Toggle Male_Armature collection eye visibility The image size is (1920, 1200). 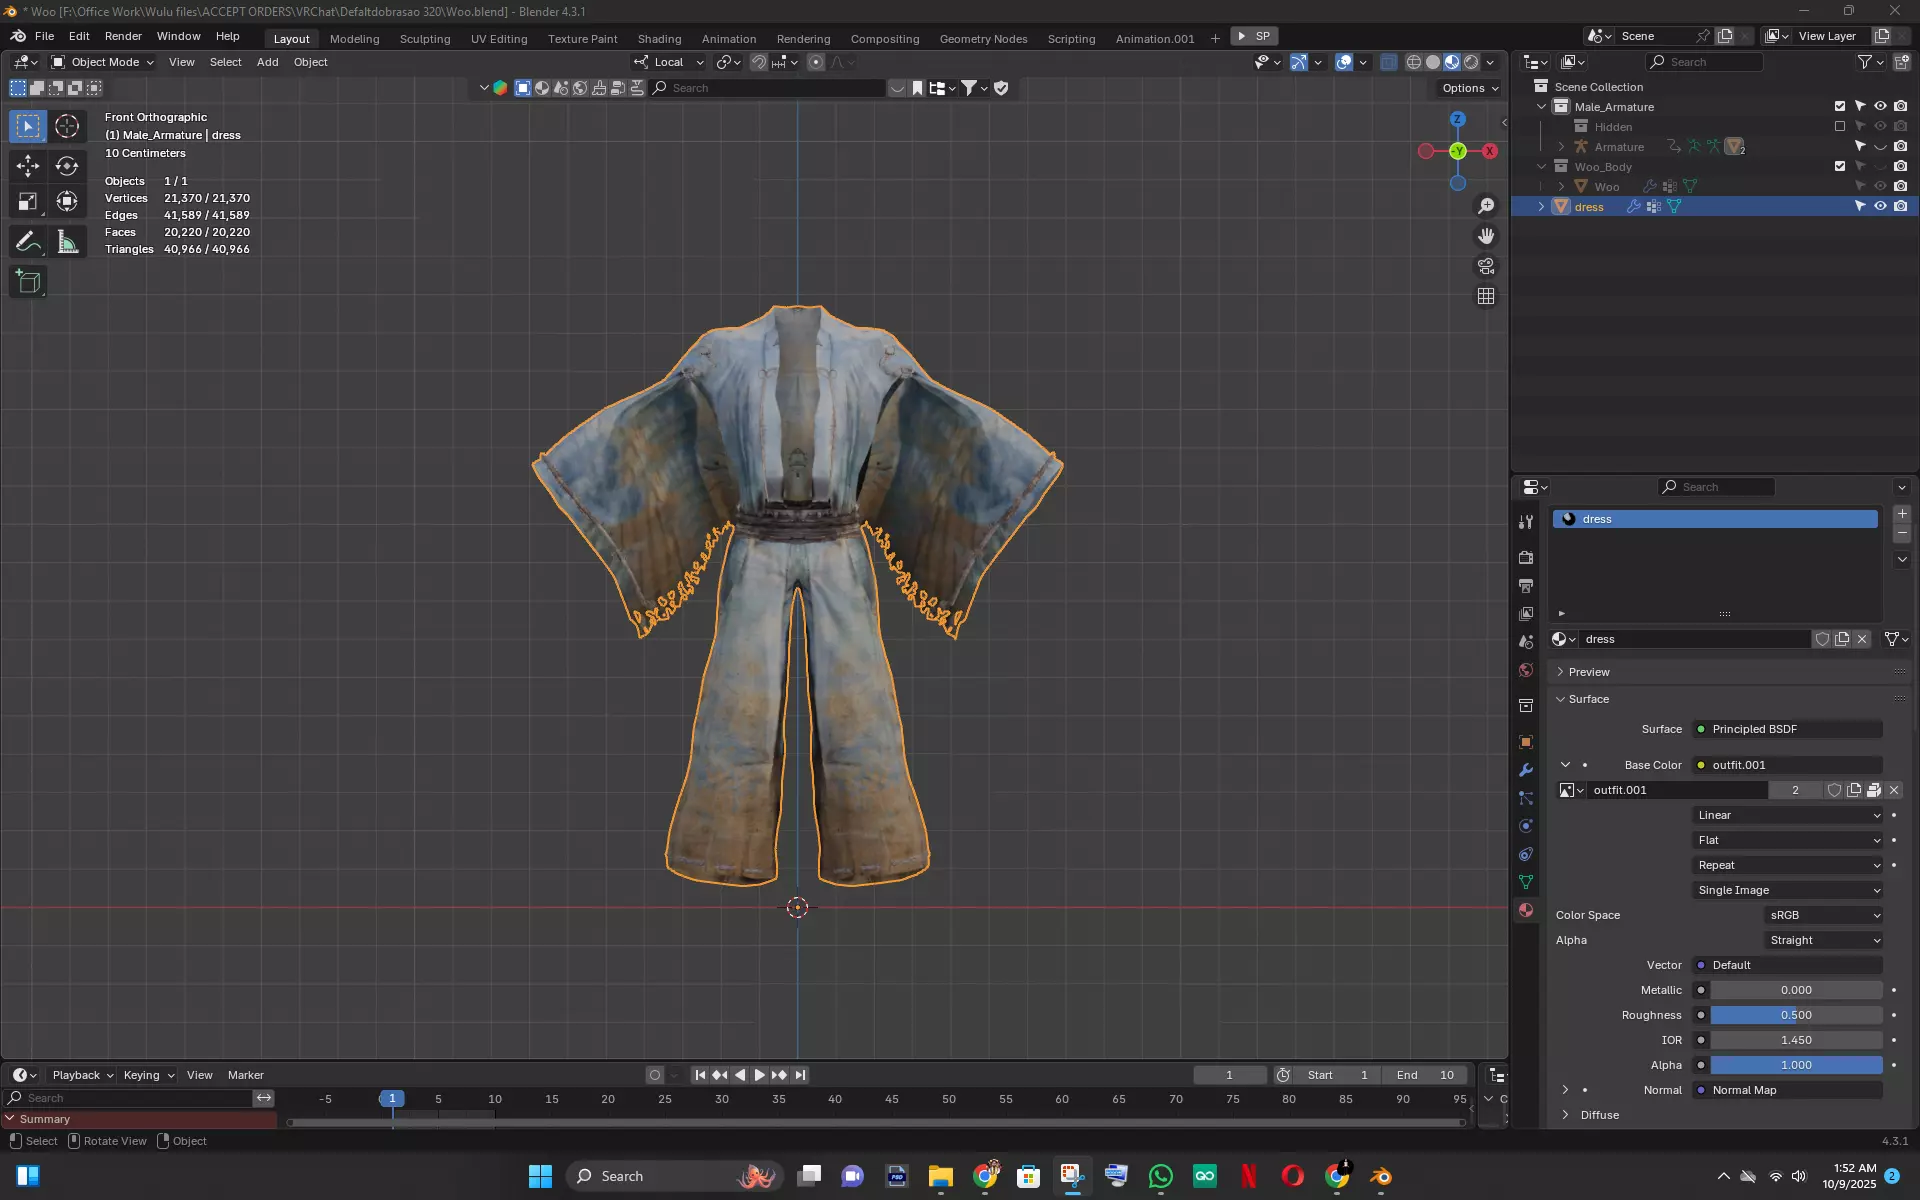pos(1880,106)
